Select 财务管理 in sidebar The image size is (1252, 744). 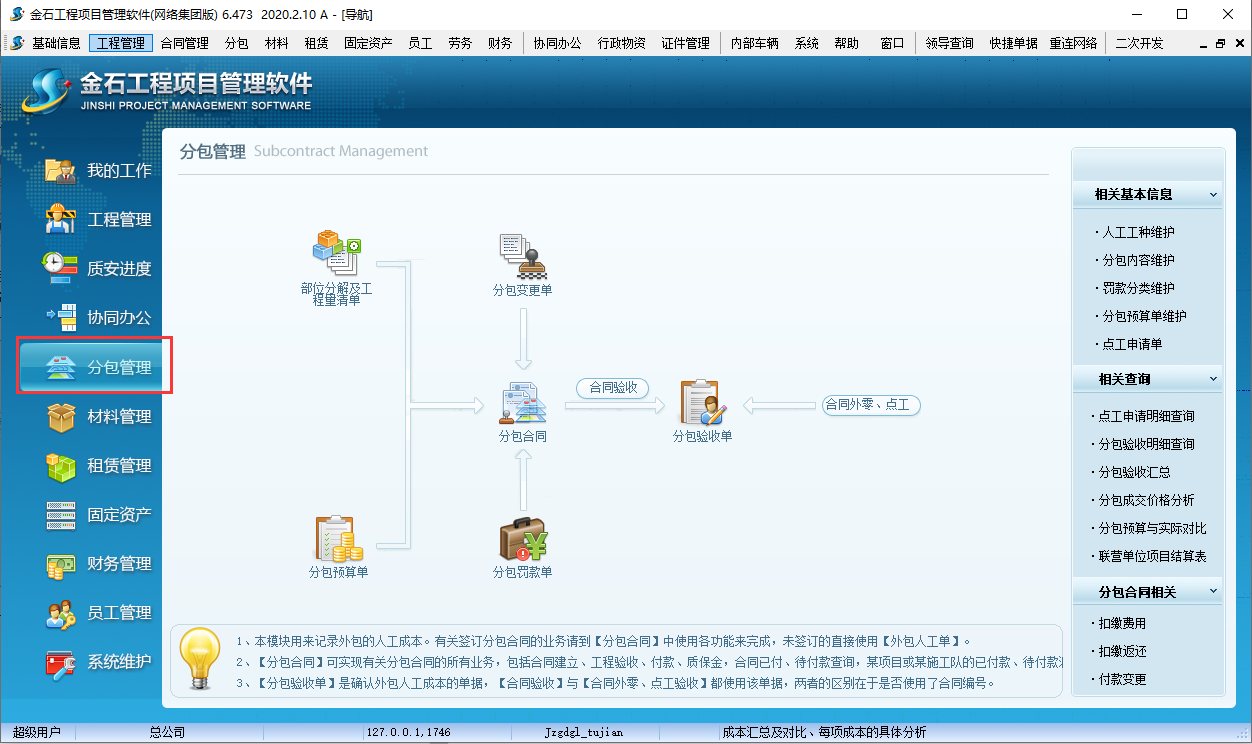(98, 563)
